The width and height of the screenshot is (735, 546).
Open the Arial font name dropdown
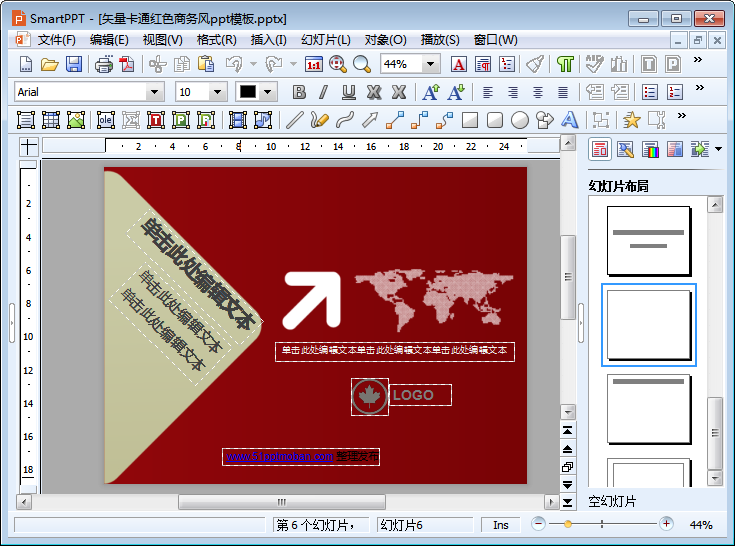coord(154,92)
